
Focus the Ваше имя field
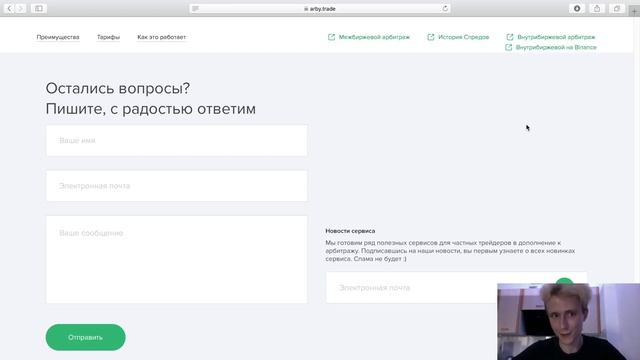pos(177,140)
